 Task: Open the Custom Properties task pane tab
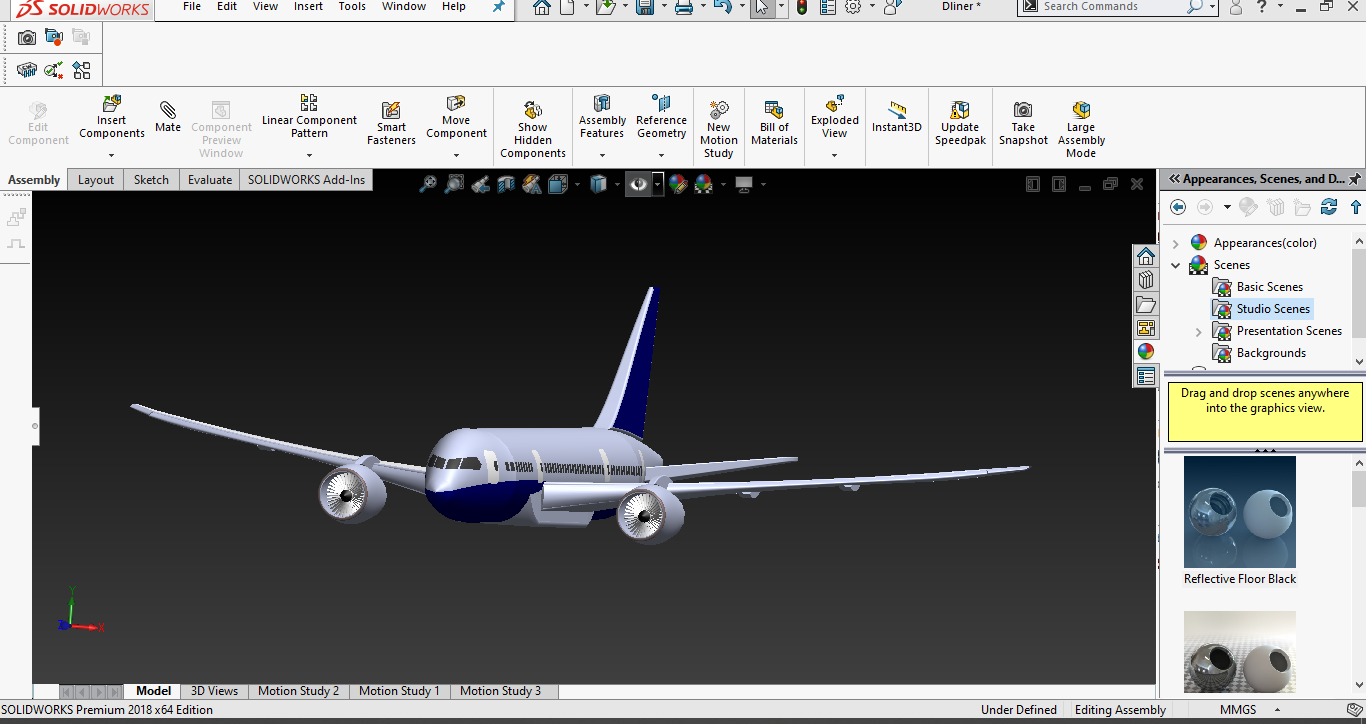1146,376
